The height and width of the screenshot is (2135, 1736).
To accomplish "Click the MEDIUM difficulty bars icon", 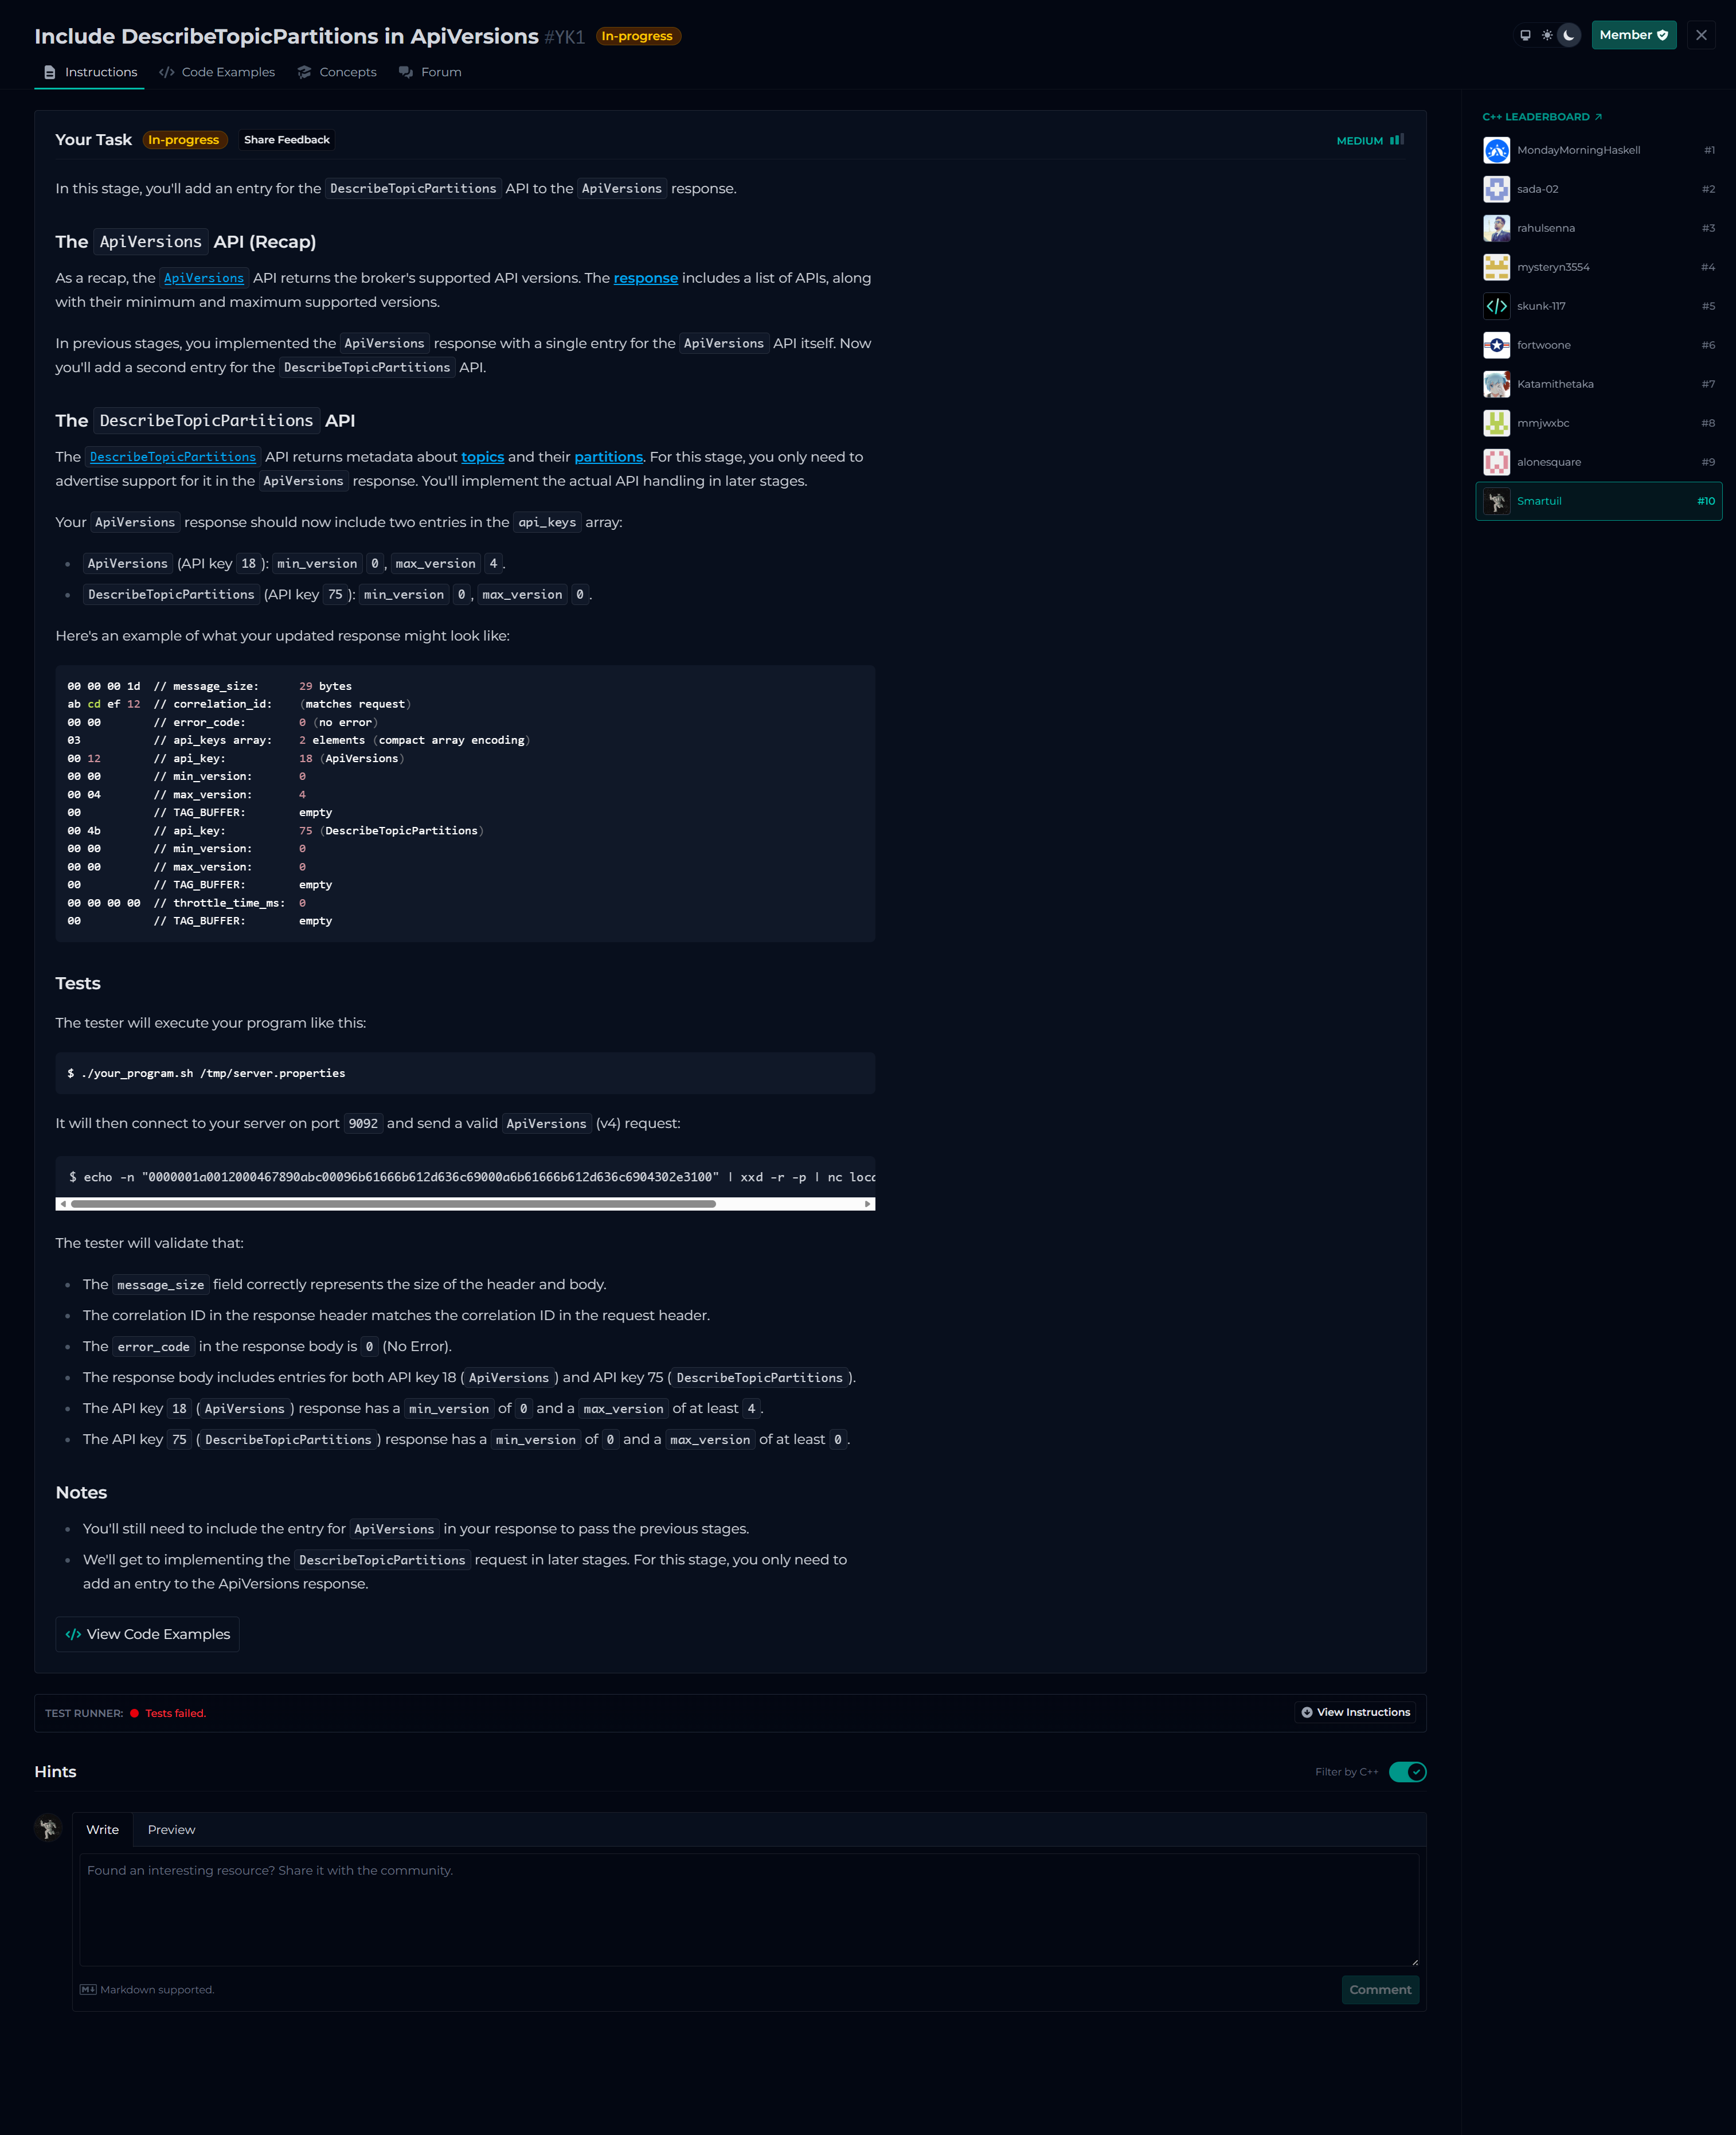I will tap(1396, 140).
